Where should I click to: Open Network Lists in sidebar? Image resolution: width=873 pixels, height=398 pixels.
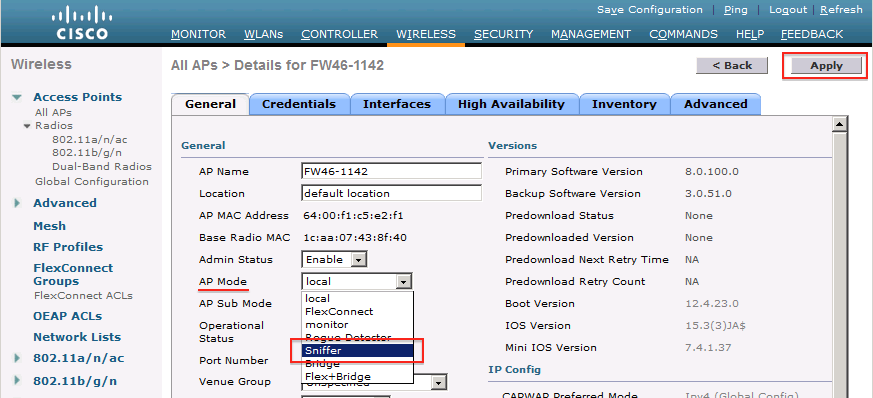point(77,337)
